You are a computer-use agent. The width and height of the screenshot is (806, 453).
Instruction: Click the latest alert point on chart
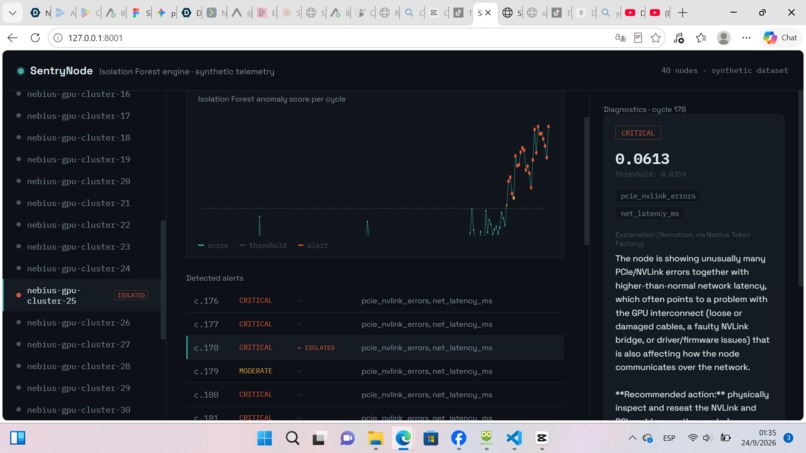tap(548, 126)
